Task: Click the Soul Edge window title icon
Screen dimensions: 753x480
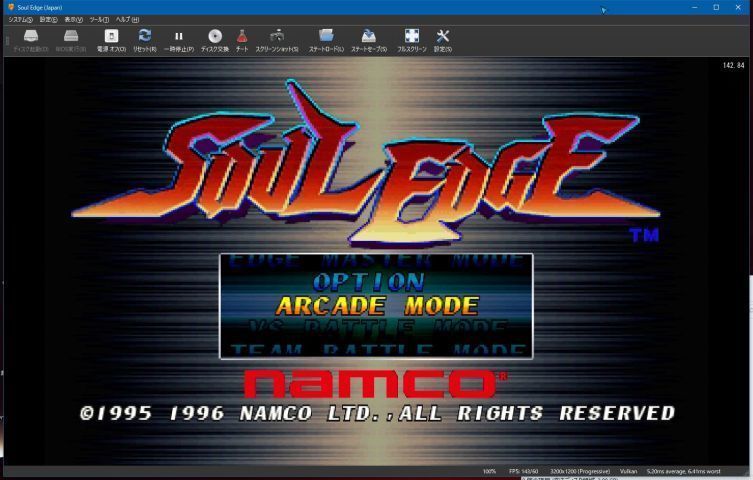Action: [11, 7]
